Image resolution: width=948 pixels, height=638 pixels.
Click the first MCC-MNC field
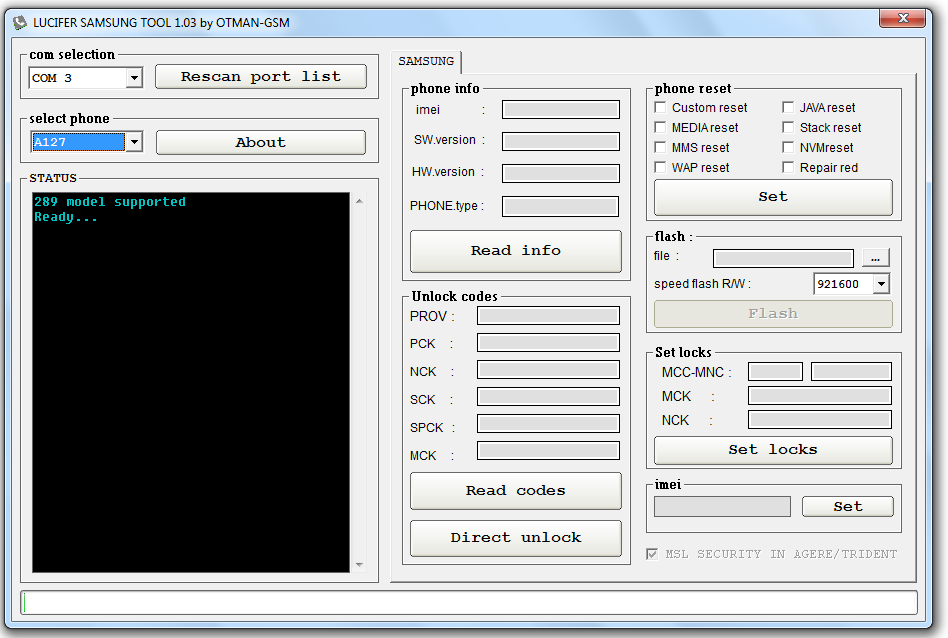(775, 371)
